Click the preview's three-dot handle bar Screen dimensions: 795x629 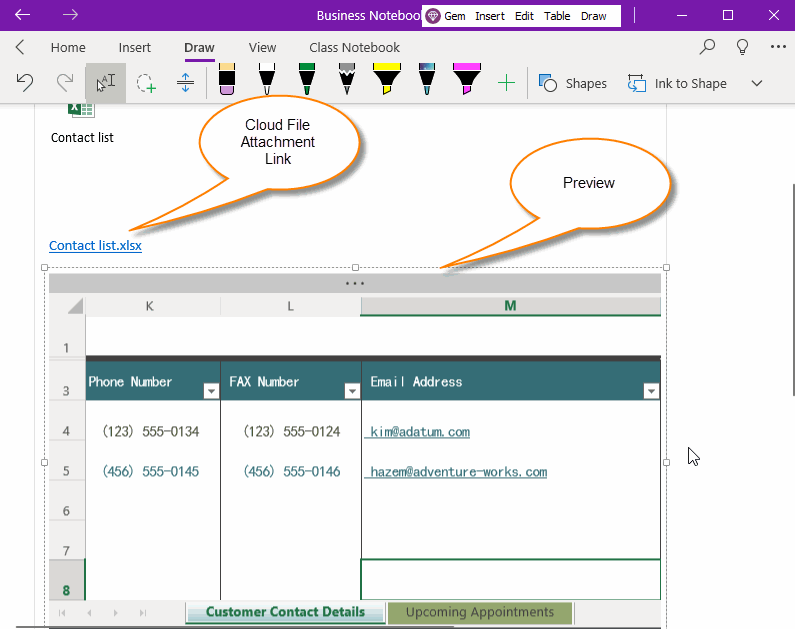(x=355, y=283)
